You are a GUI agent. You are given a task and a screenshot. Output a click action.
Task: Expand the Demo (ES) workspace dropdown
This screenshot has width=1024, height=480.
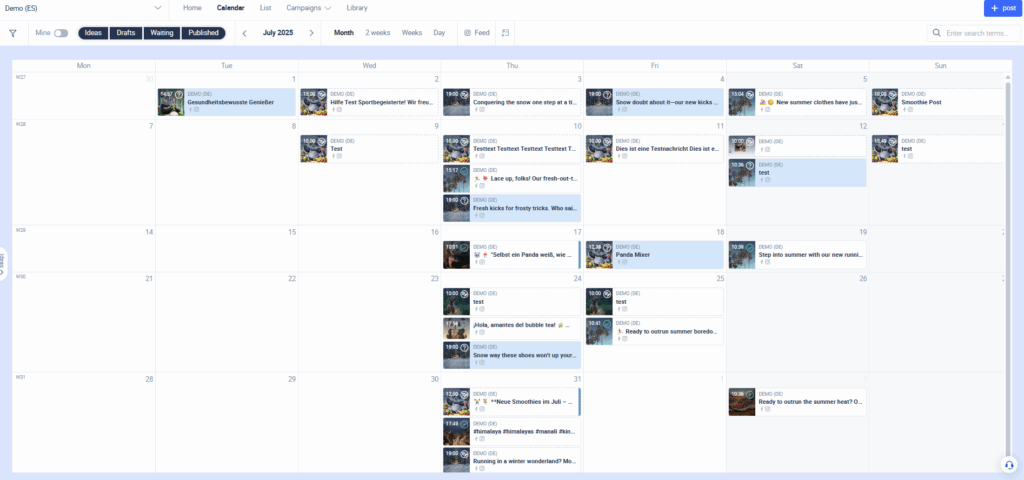click(x=157, y=8)
